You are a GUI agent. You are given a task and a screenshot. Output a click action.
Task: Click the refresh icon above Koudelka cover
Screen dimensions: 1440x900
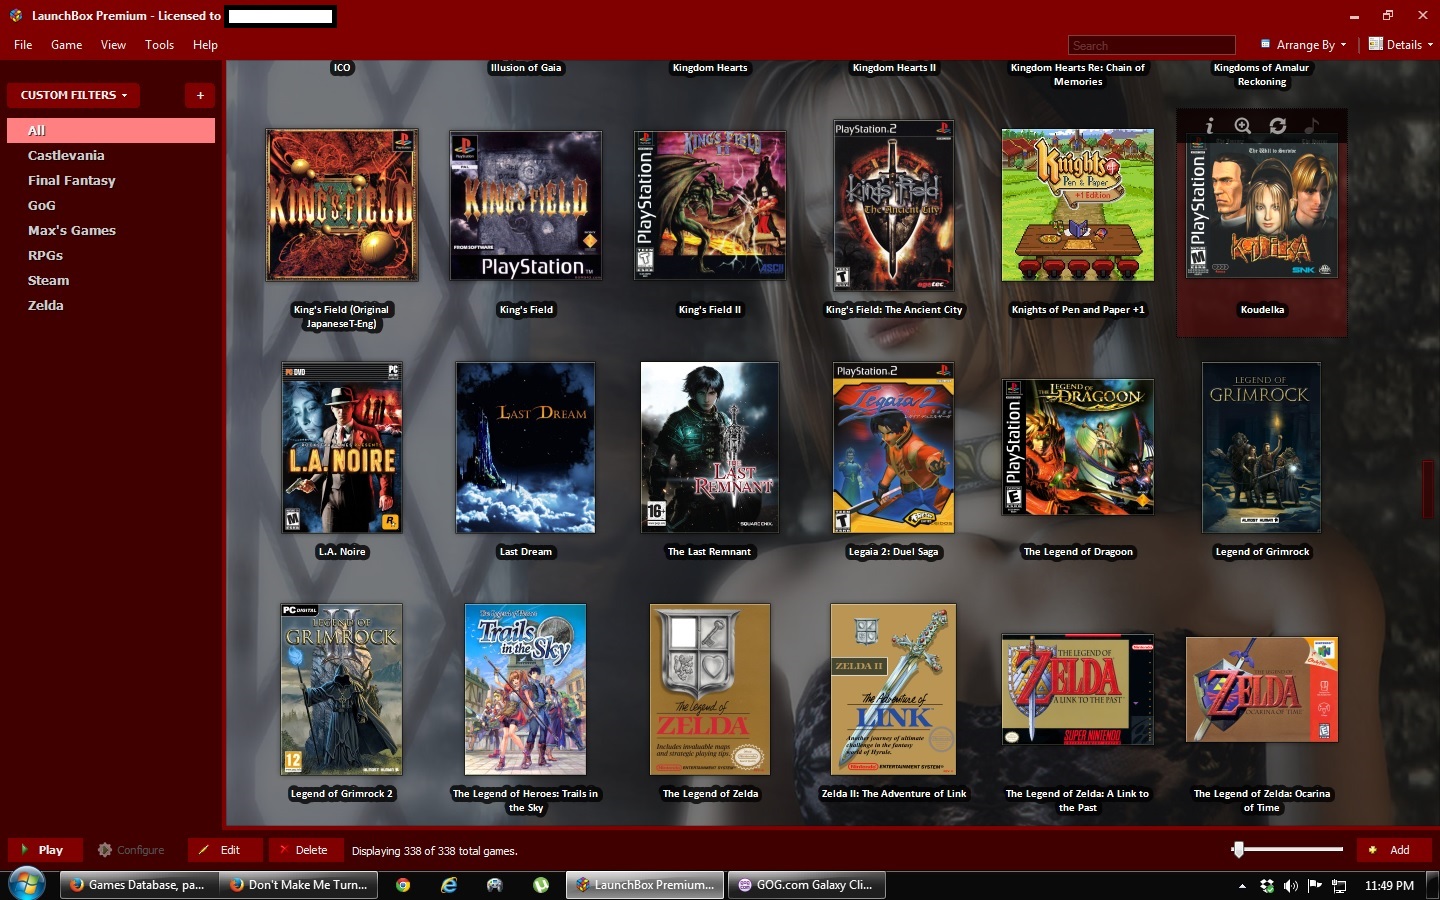click(x=1278, y=126)
